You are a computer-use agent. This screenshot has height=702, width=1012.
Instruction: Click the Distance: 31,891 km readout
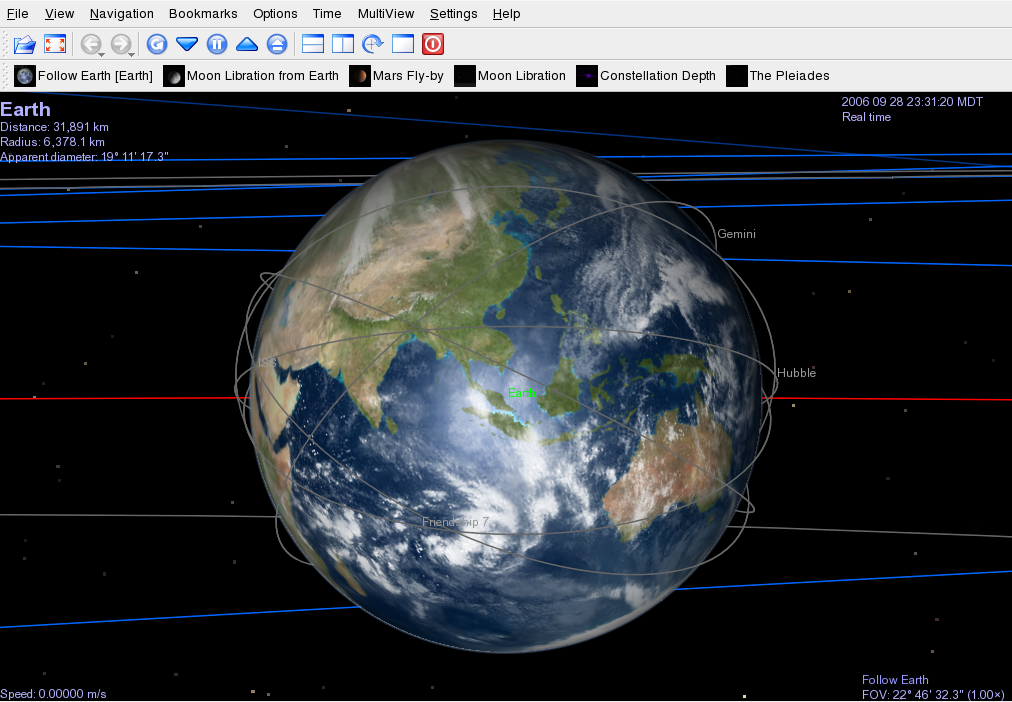click(54, 127)
